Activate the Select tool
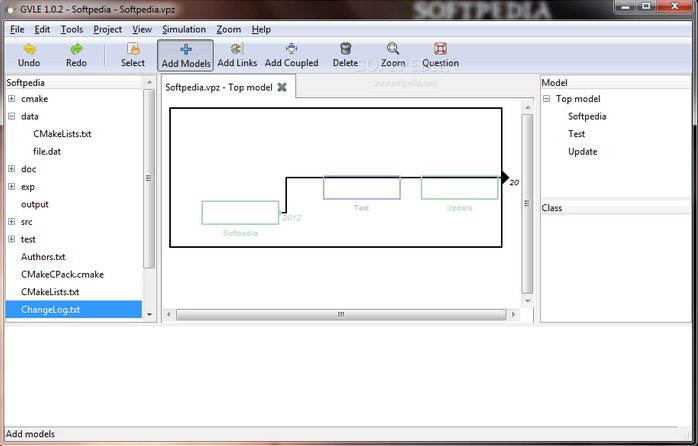This screenshot has height=446, width=698. (x=133, y=49)
